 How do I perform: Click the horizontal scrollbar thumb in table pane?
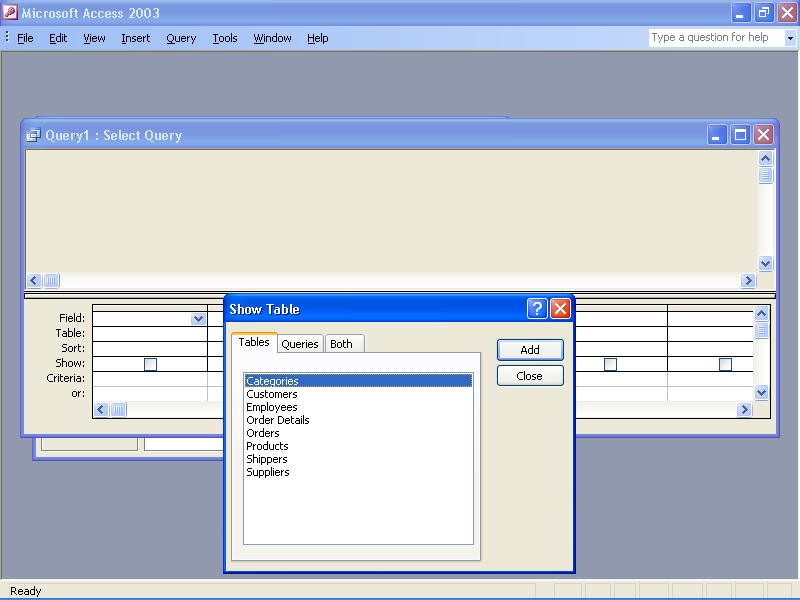coord(51,280)
